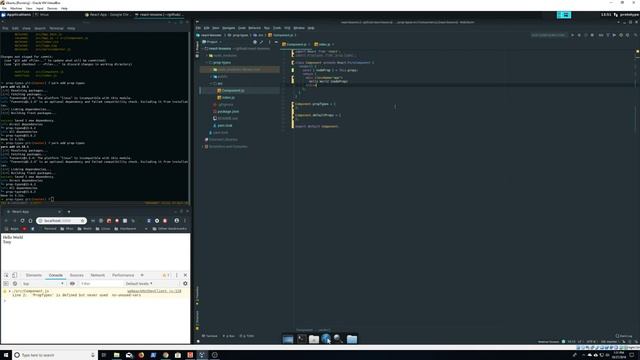Open the magnifier search icon in the dock
The width and height of the screenshot is (640, 360).
338,339
